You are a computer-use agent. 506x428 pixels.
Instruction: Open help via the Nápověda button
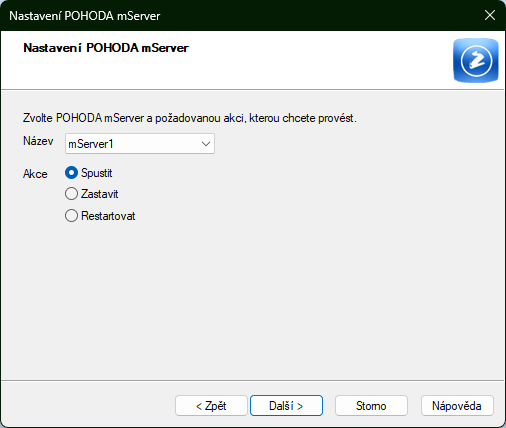[x=457, y=406]
